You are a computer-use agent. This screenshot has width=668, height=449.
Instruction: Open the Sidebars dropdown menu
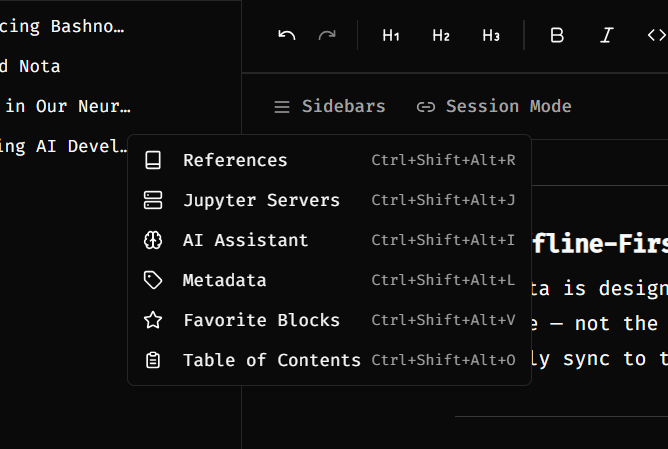coord(330,106)
